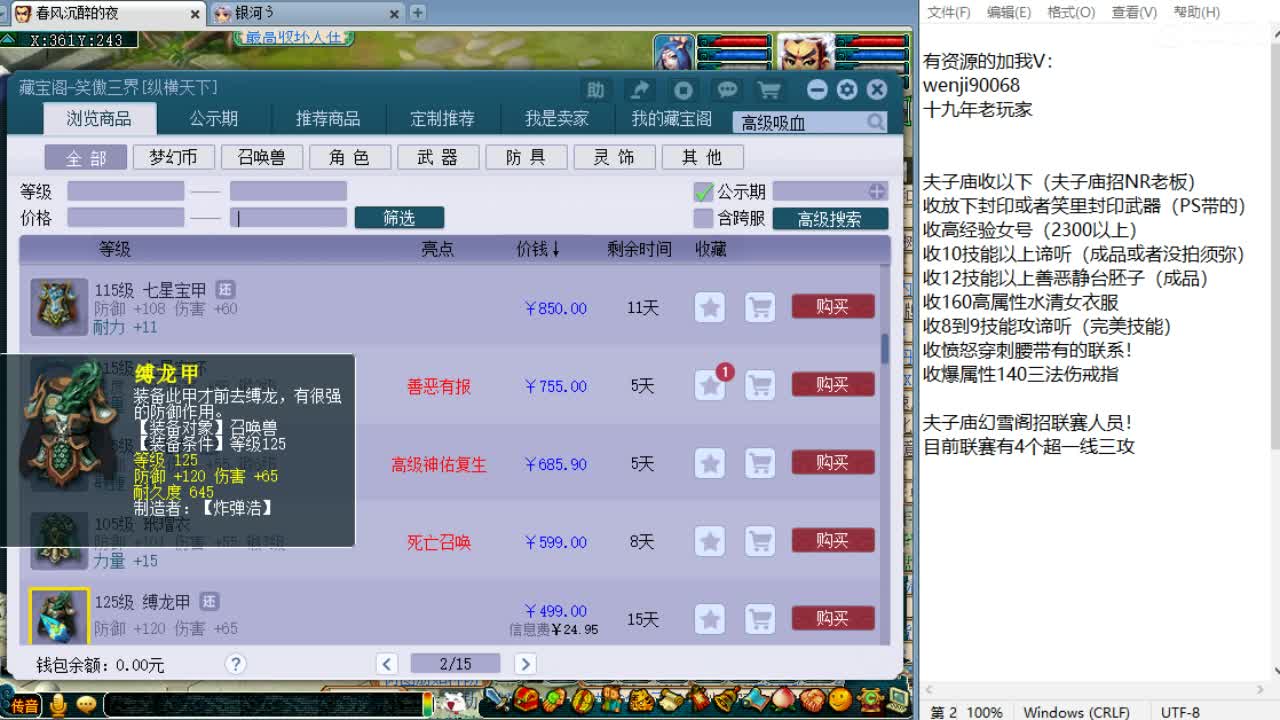Viewport: 1280px width, 720px height.
Task: Open the 文件(F) menu in Notepad
Action: tap(949, 12)
